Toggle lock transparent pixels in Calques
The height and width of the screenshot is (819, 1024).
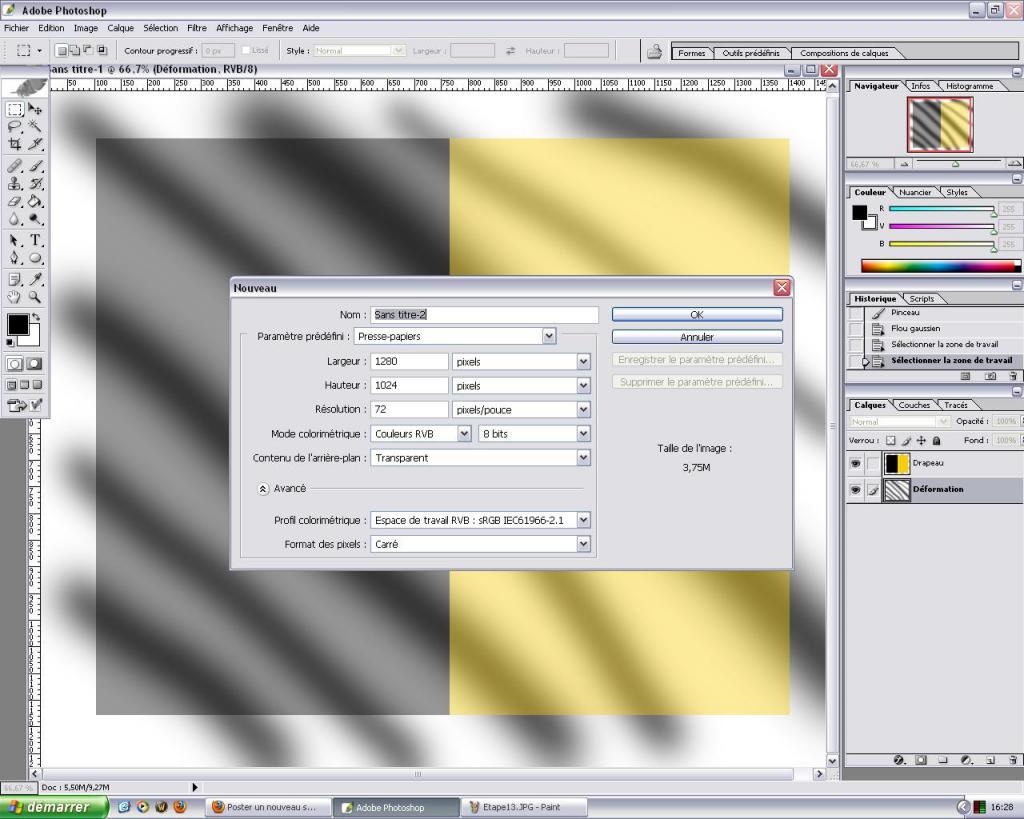[891, 441]
